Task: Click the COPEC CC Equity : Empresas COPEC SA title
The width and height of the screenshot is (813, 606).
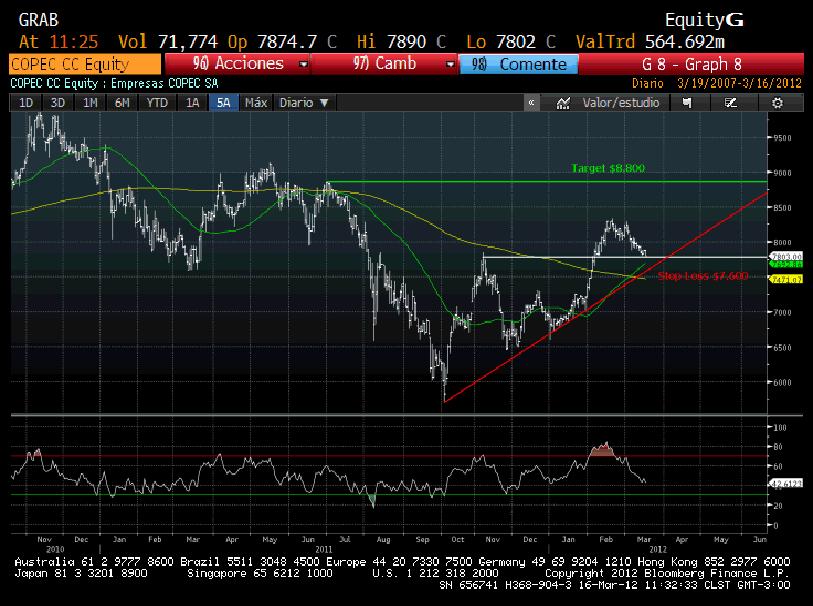Action: pyautogui.click(x=114, y=83)
